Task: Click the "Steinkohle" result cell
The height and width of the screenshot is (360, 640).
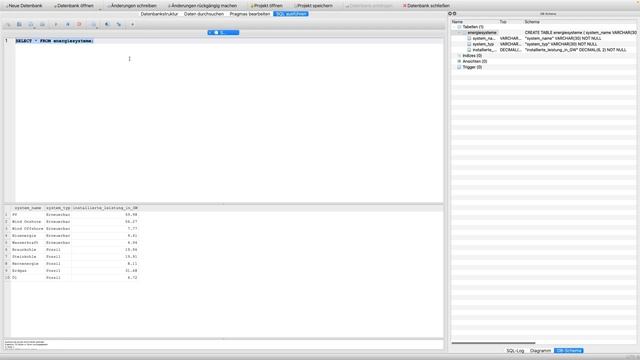Action: click(27, 257)
